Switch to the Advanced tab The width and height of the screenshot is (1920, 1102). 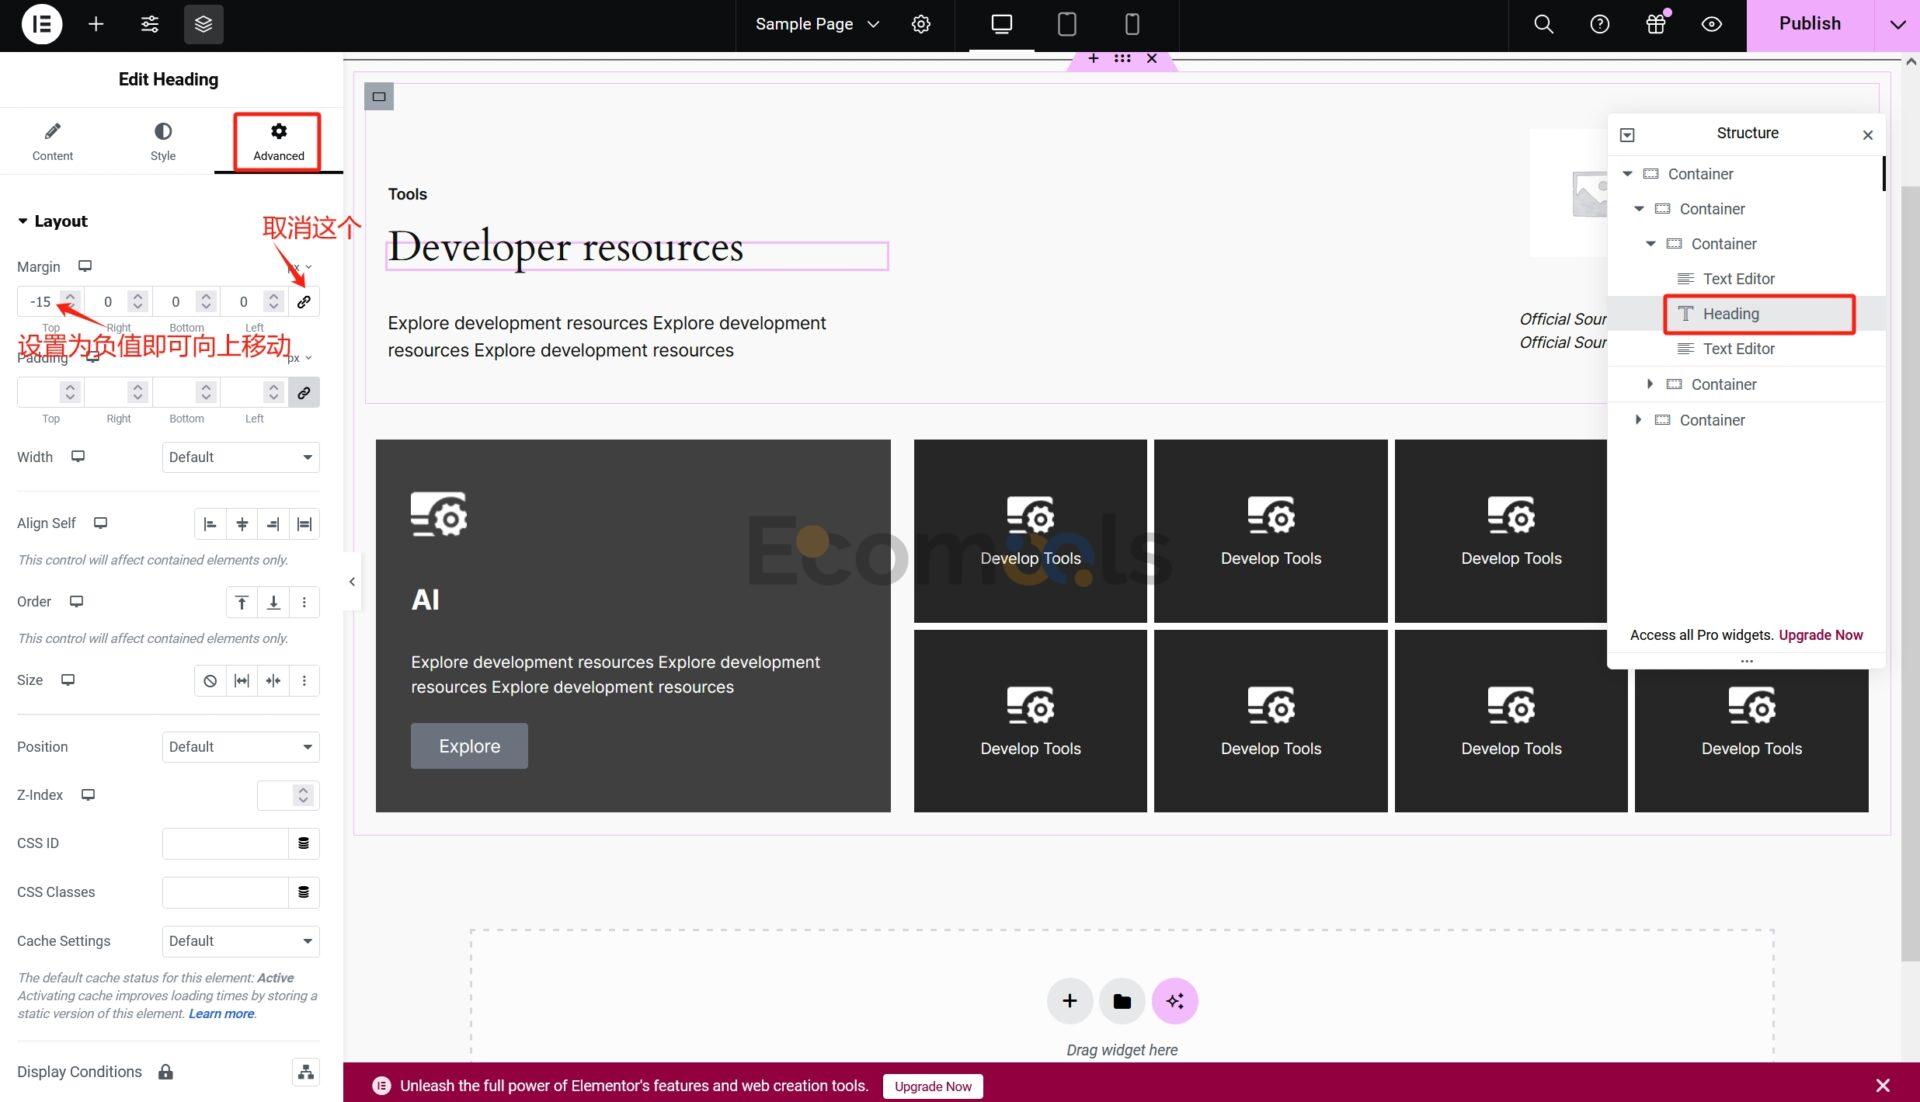click(x=278, y=142)
